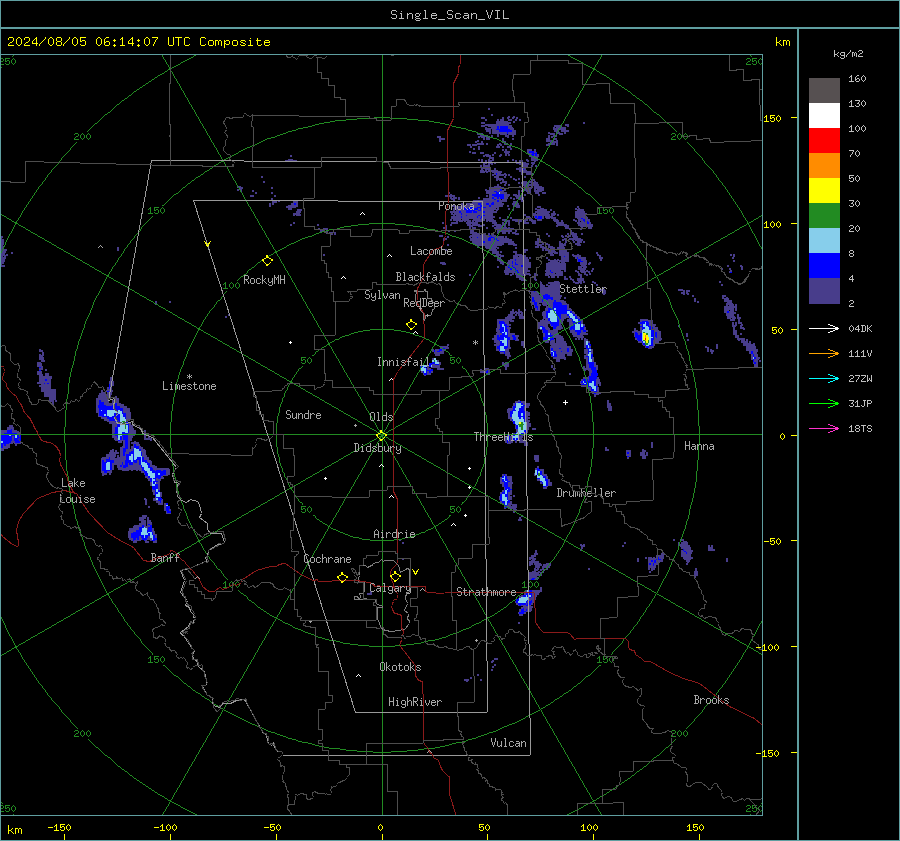This screenshot has height=841, width=900.
Task: Click the green 20-30 legend swatch
Action: (824, 216)
